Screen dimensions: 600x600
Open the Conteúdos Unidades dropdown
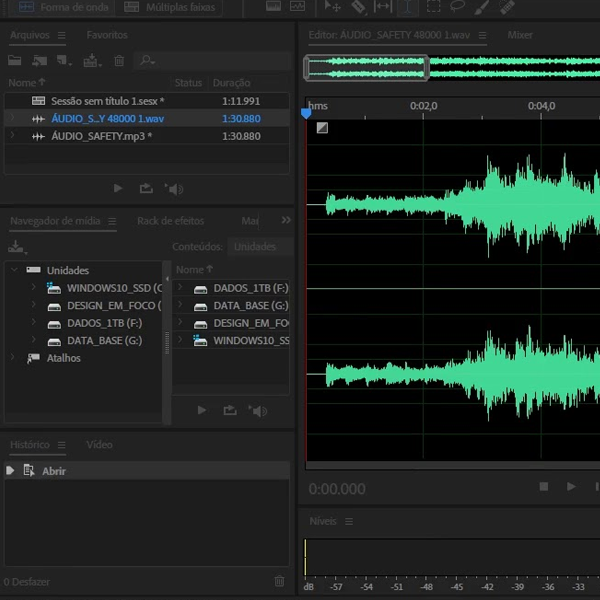257,246
